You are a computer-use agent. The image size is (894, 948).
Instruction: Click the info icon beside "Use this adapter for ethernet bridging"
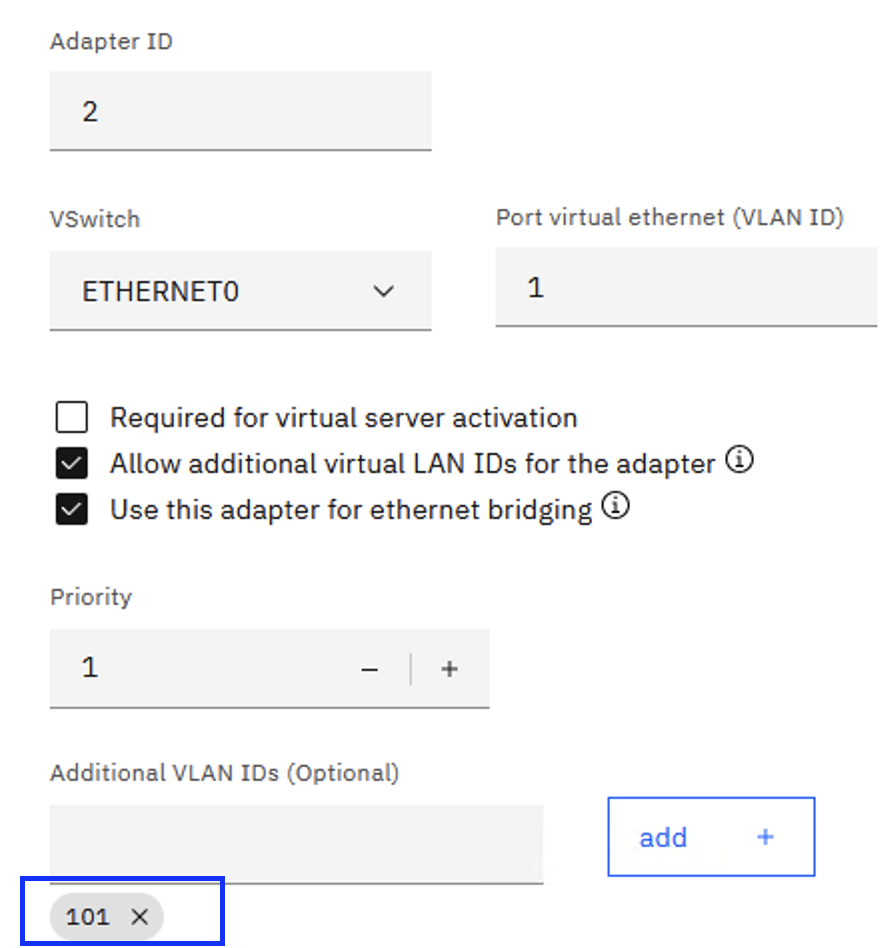[x=617, y=506]
